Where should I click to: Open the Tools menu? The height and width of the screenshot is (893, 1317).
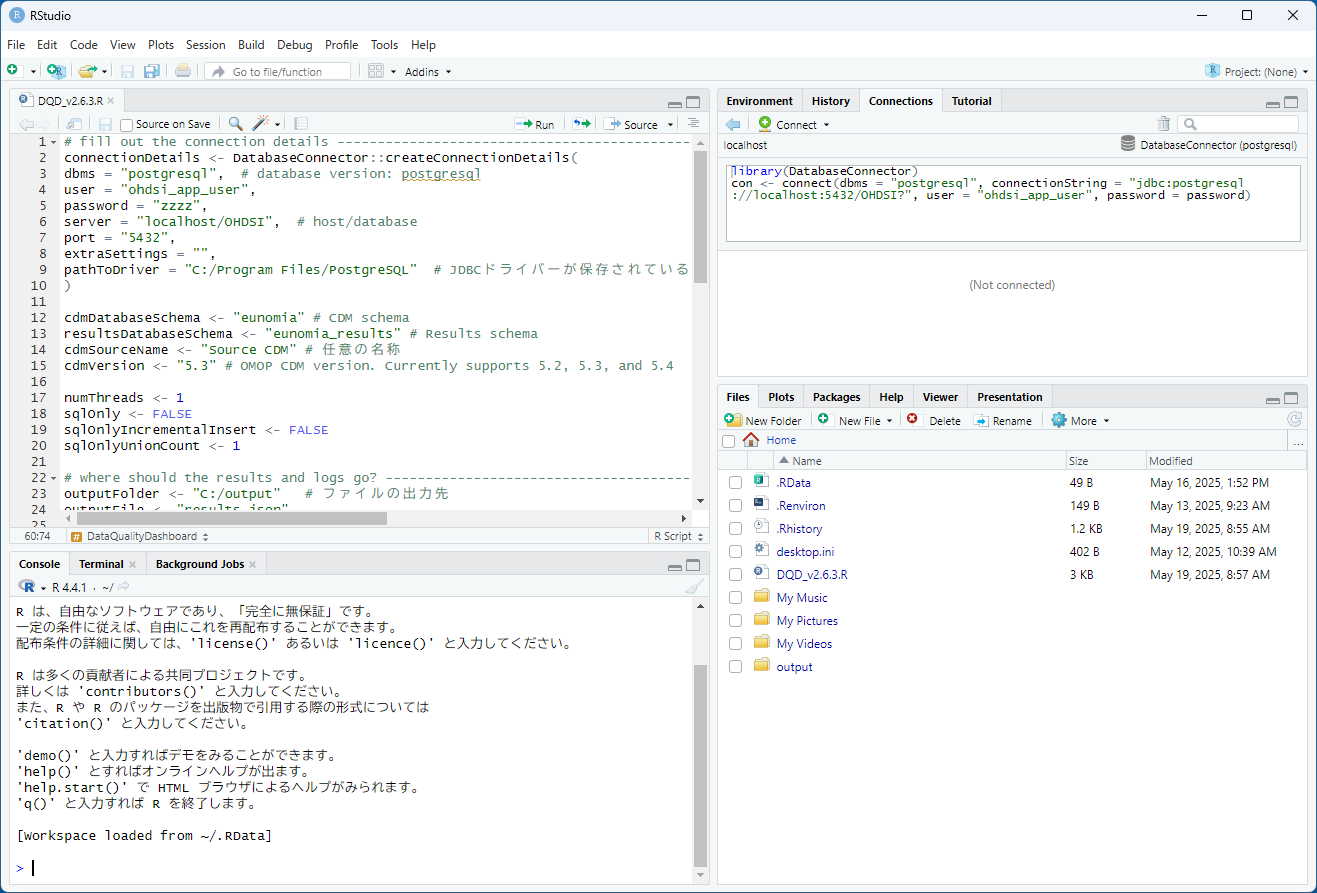pos(384,45)
